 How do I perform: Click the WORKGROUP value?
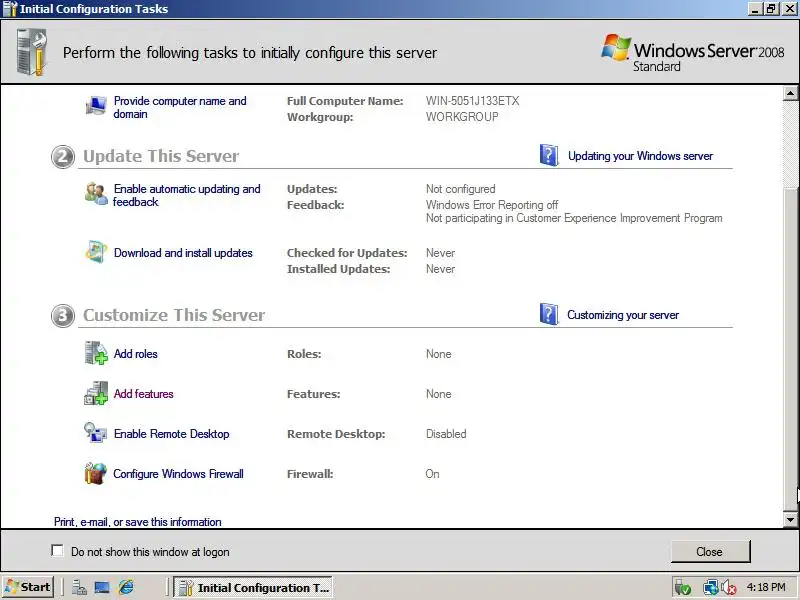pos(462,117)
